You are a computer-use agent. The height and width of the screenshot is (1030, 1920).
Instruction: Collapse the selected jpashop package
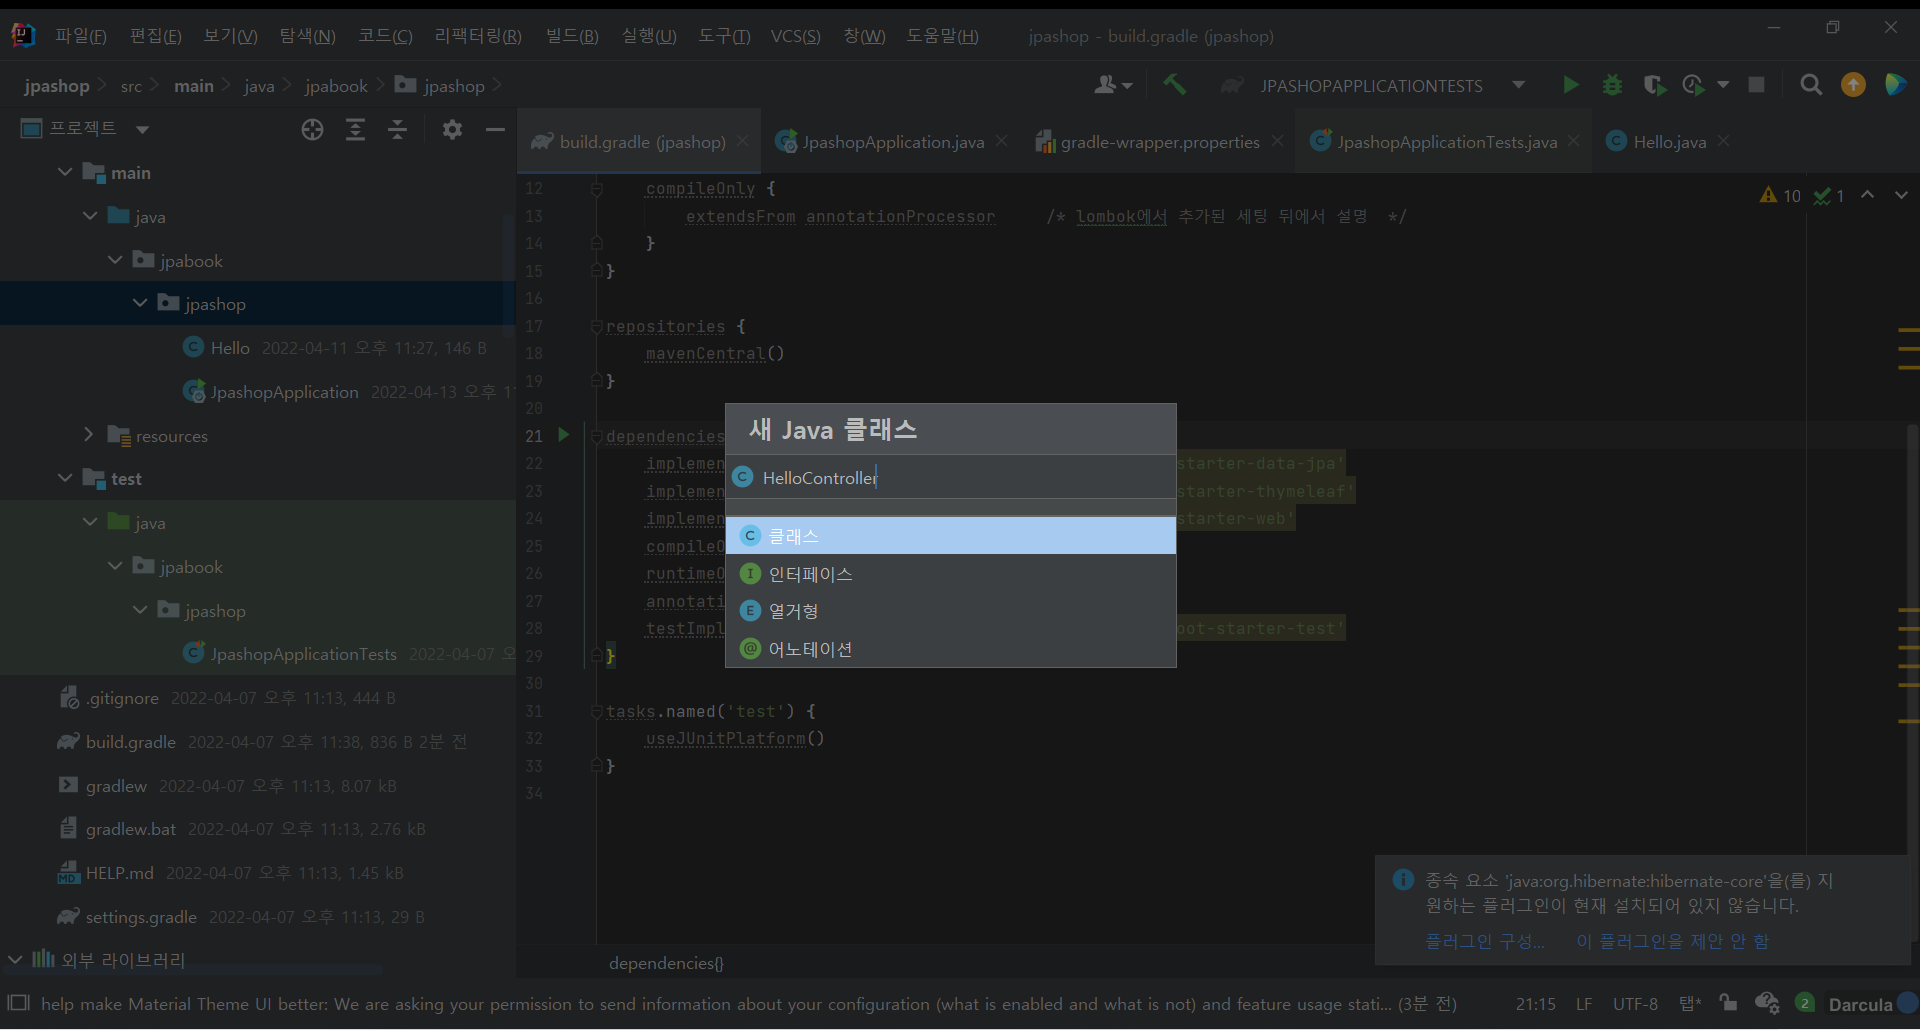coord(140,303)
